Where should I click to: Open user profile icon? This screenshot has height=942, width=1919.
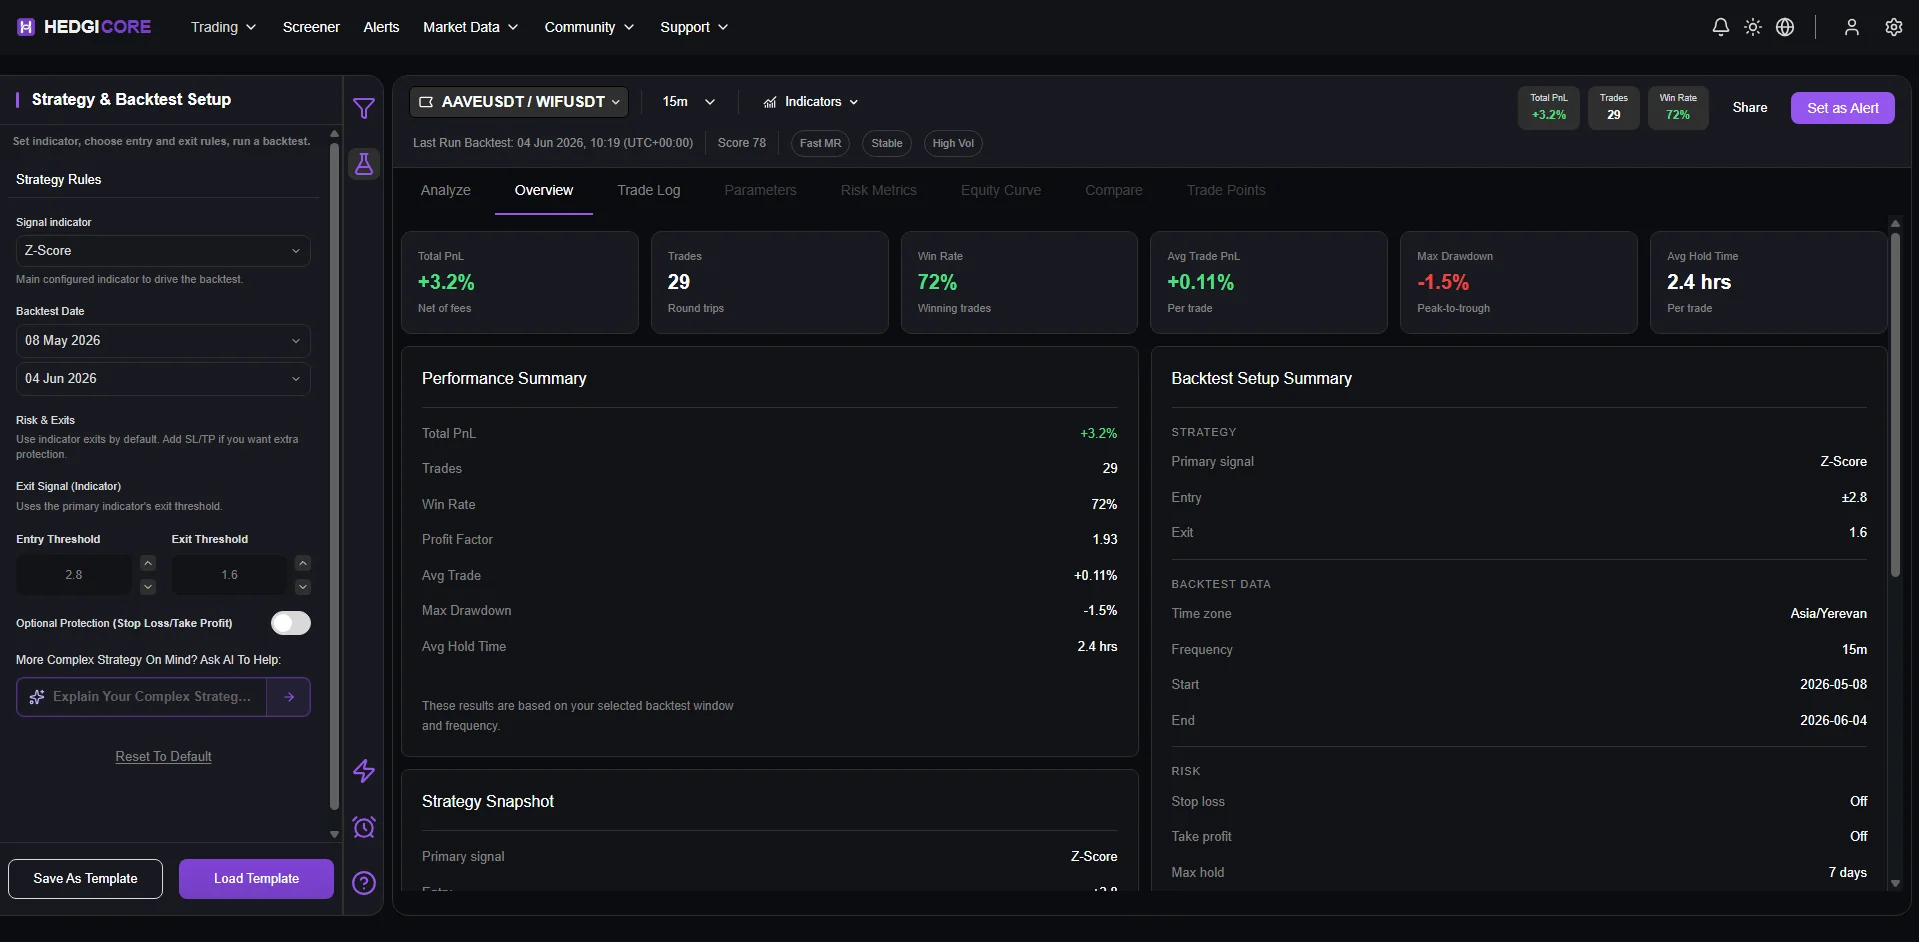pos(1851,27)
